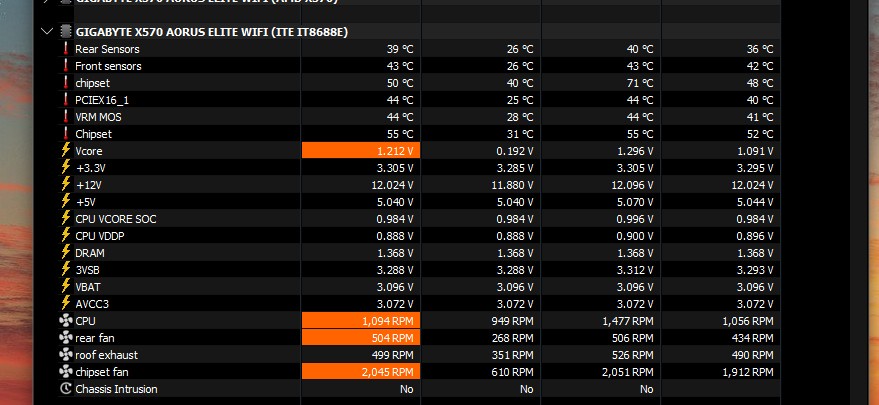879x405 pixels.
Task: Select the lightning icon next to AVCC3
Action: point(66,303)
